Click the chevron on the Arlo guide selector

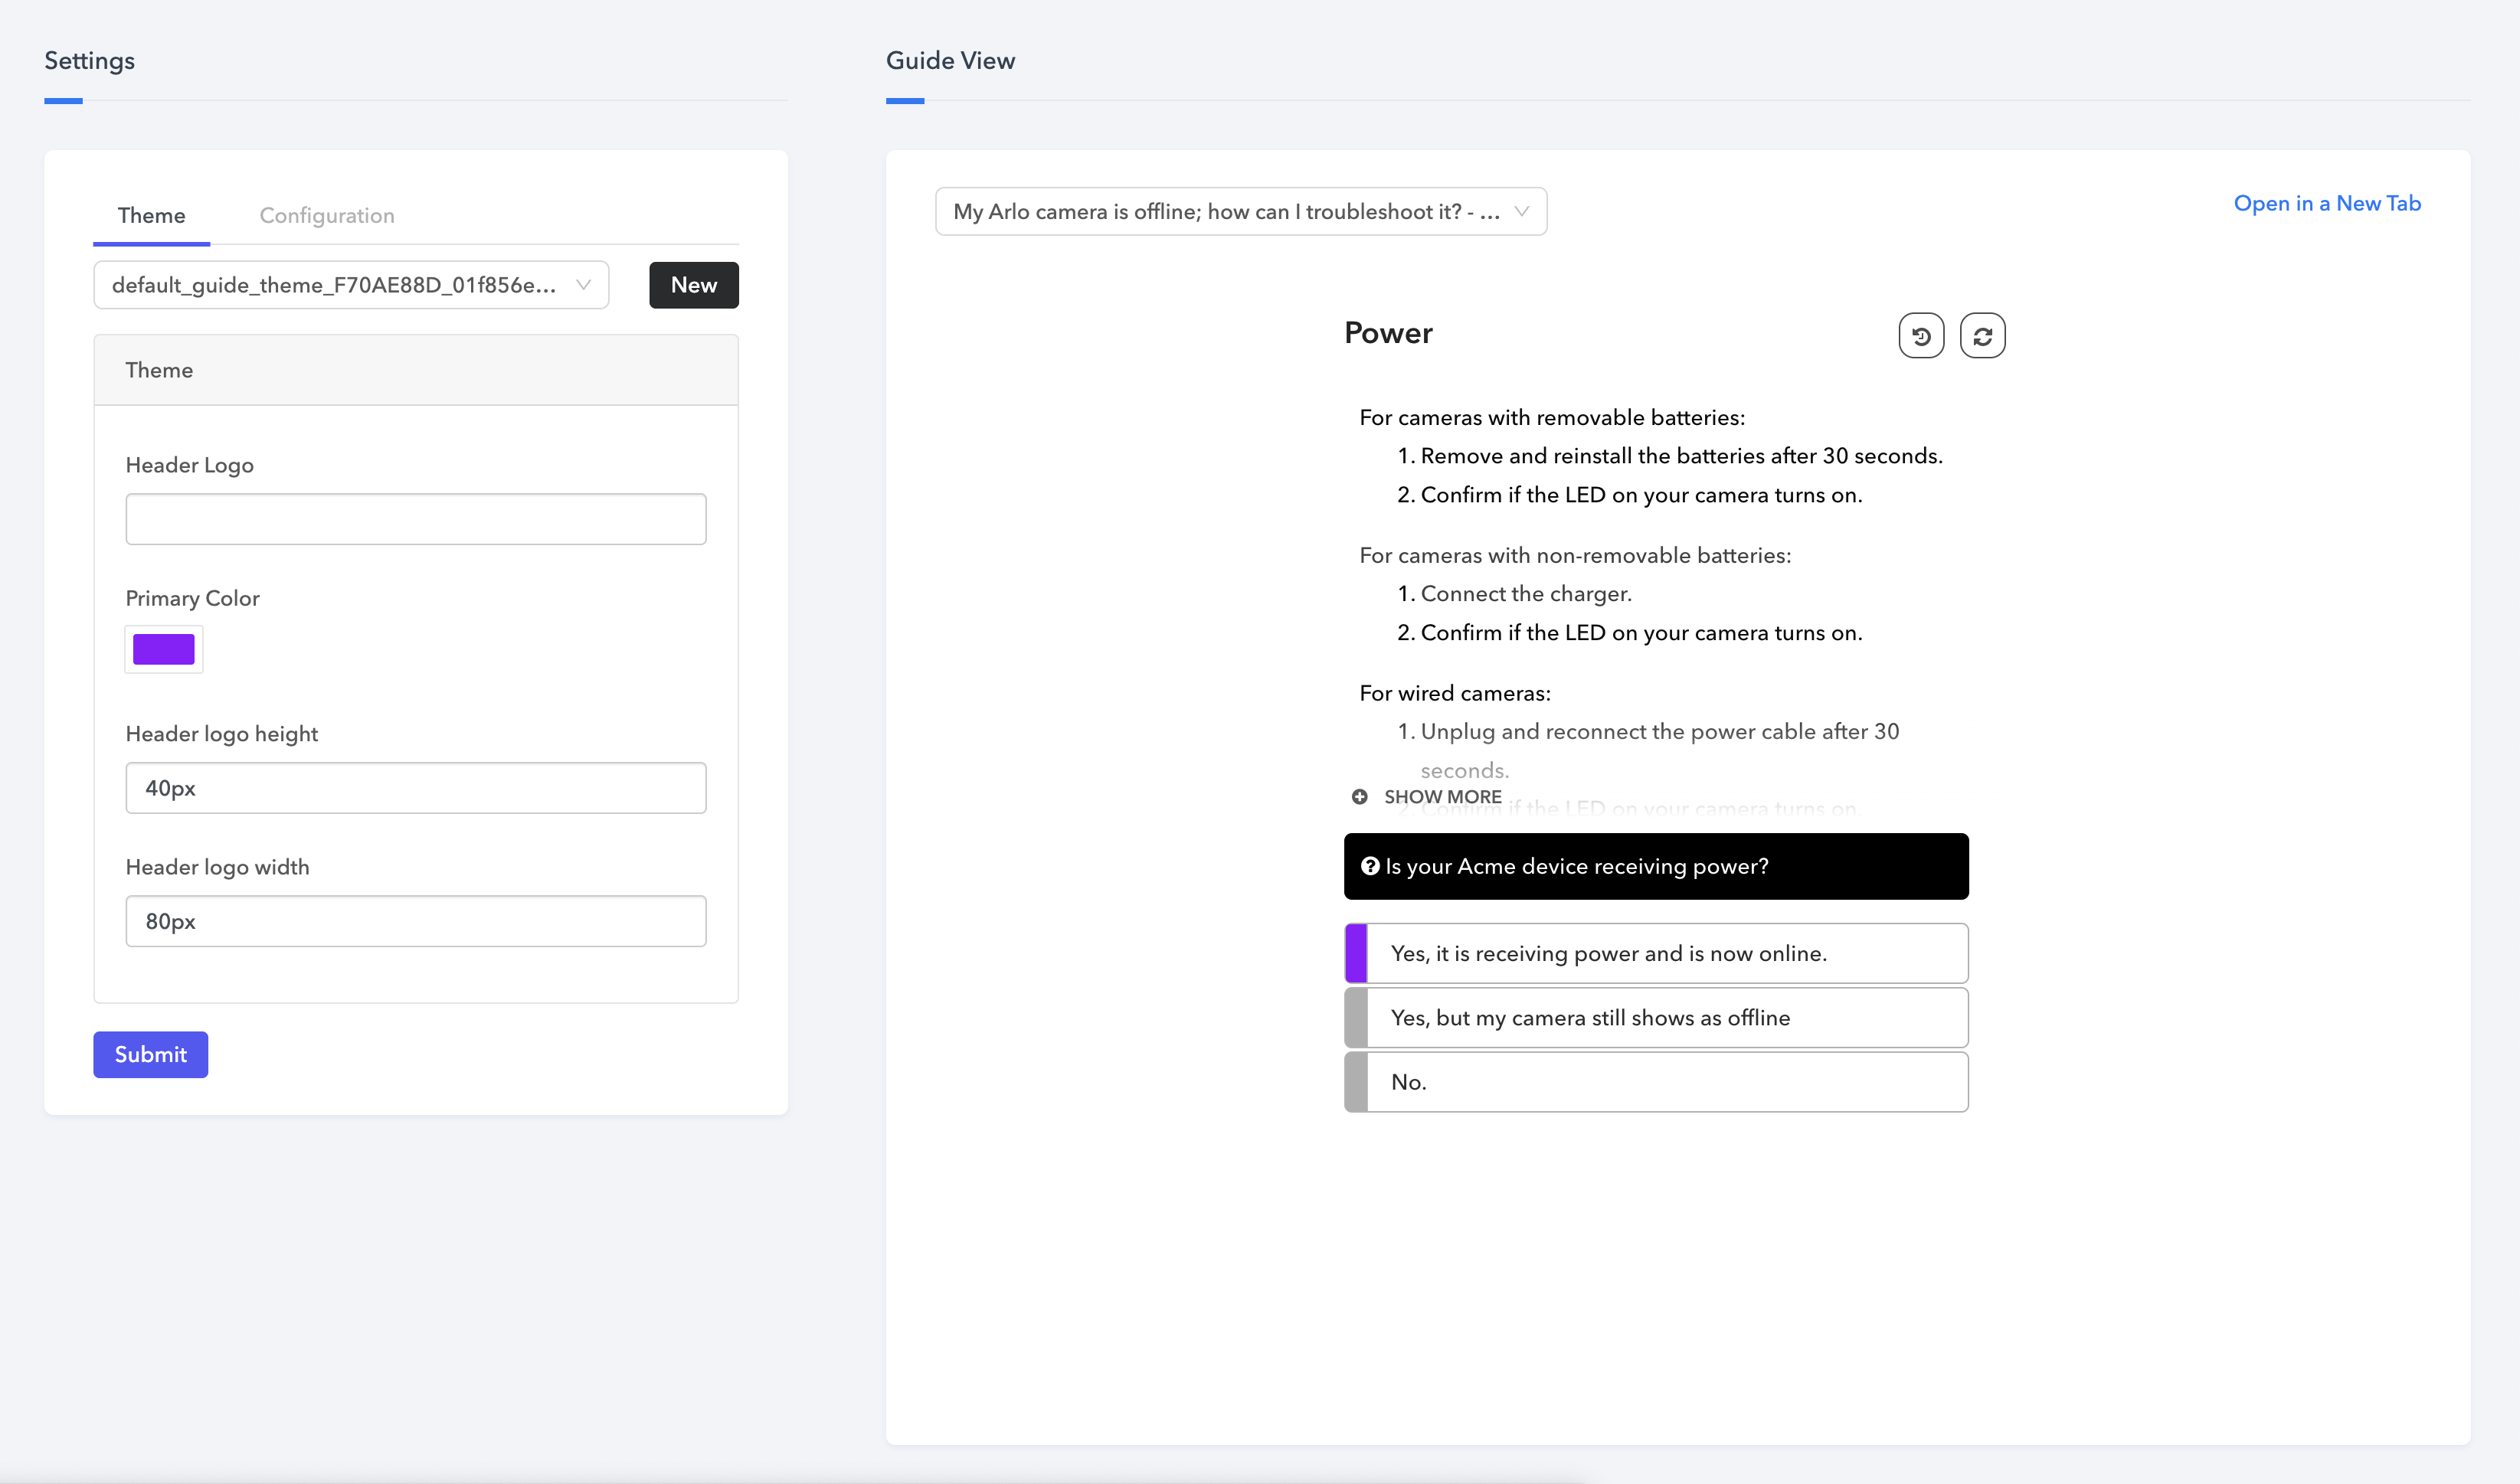pyautogui.click(x=1522, y=211)
